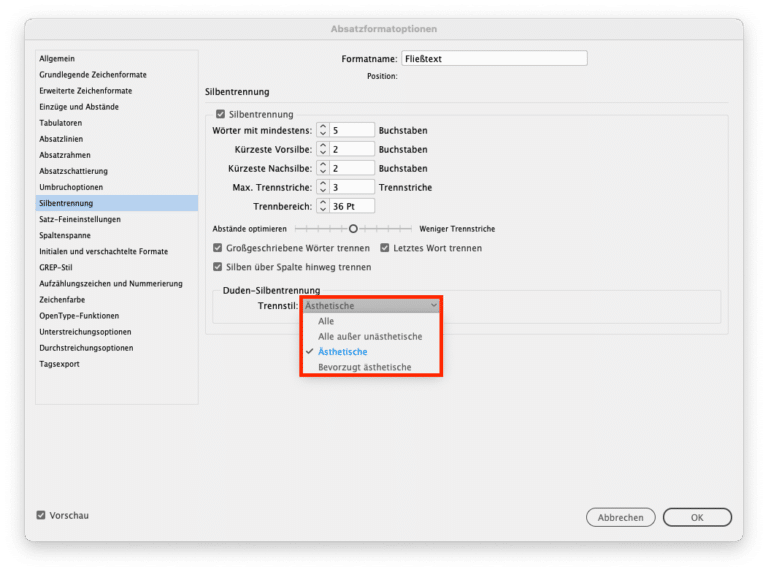Viewport: 768px width, 572px height.
Task: Open the Zeichenfarbe category
Action: tap(117, 300)
